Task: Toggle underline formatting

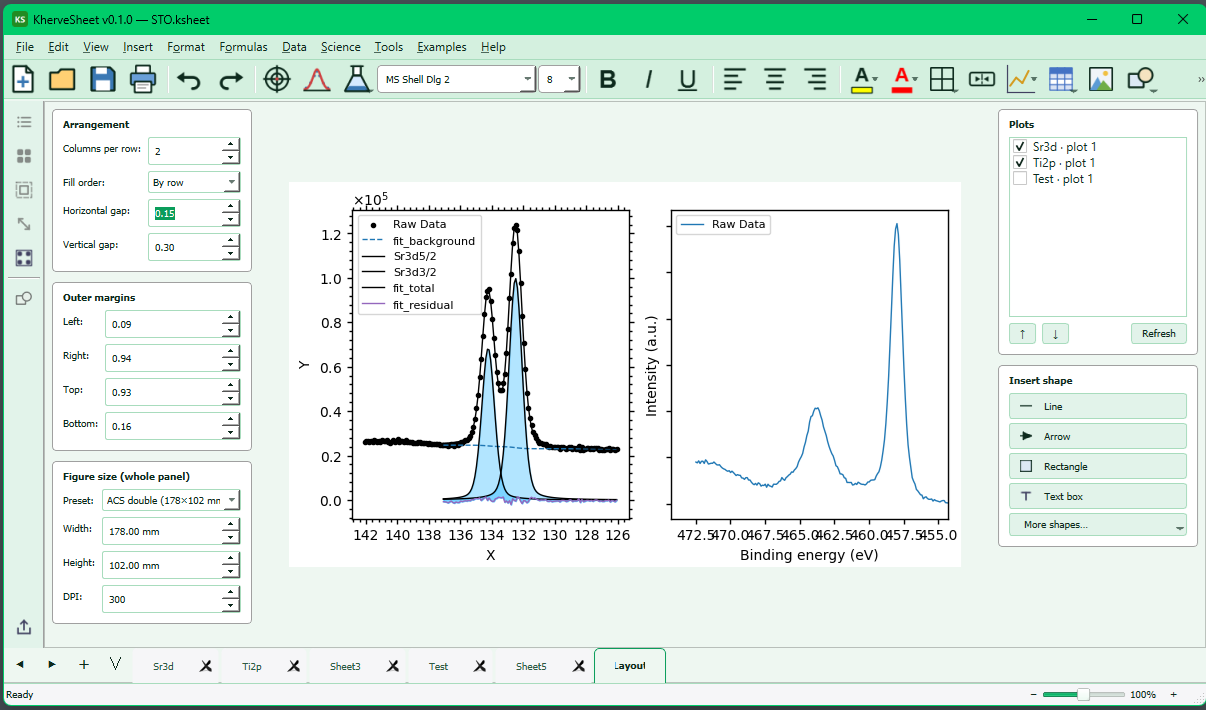Action: click(x=688, y=80)
